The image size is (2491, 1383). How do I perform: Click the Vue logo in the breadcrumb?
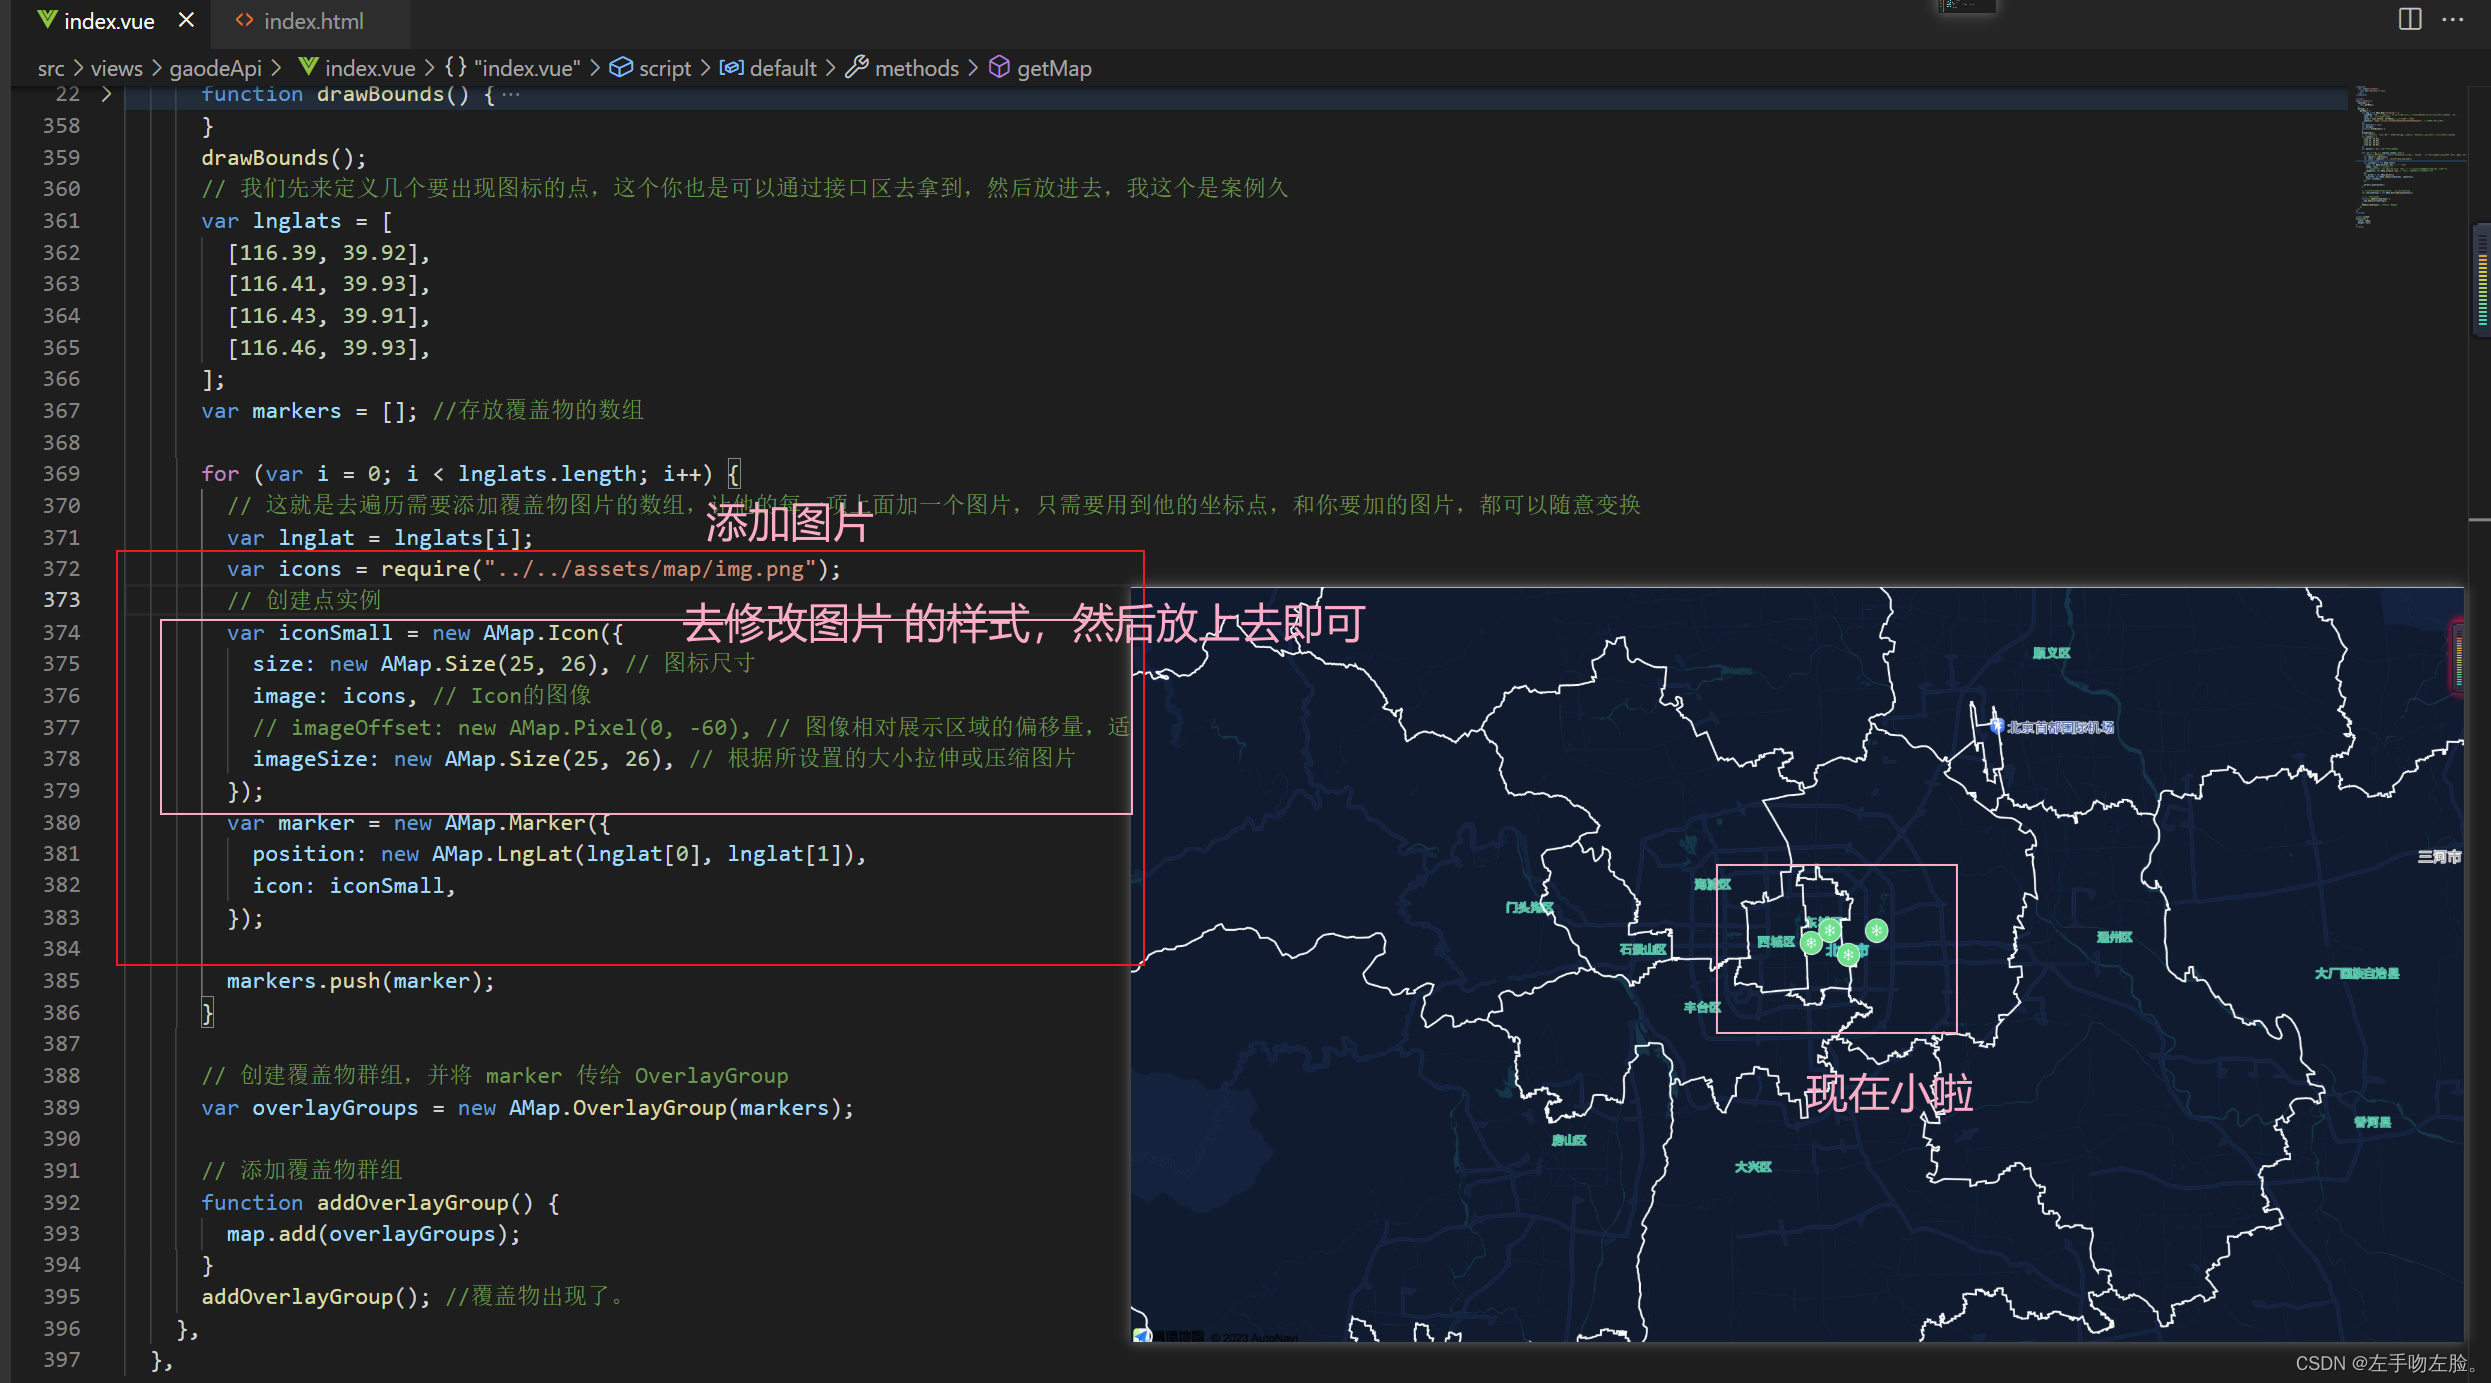[308, 67]
